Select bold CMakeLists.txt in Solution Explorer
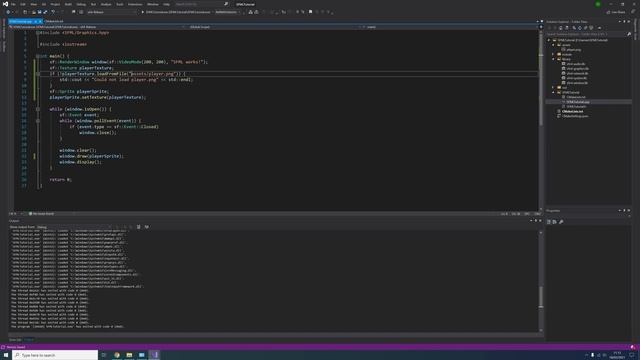 pos(572,111)
